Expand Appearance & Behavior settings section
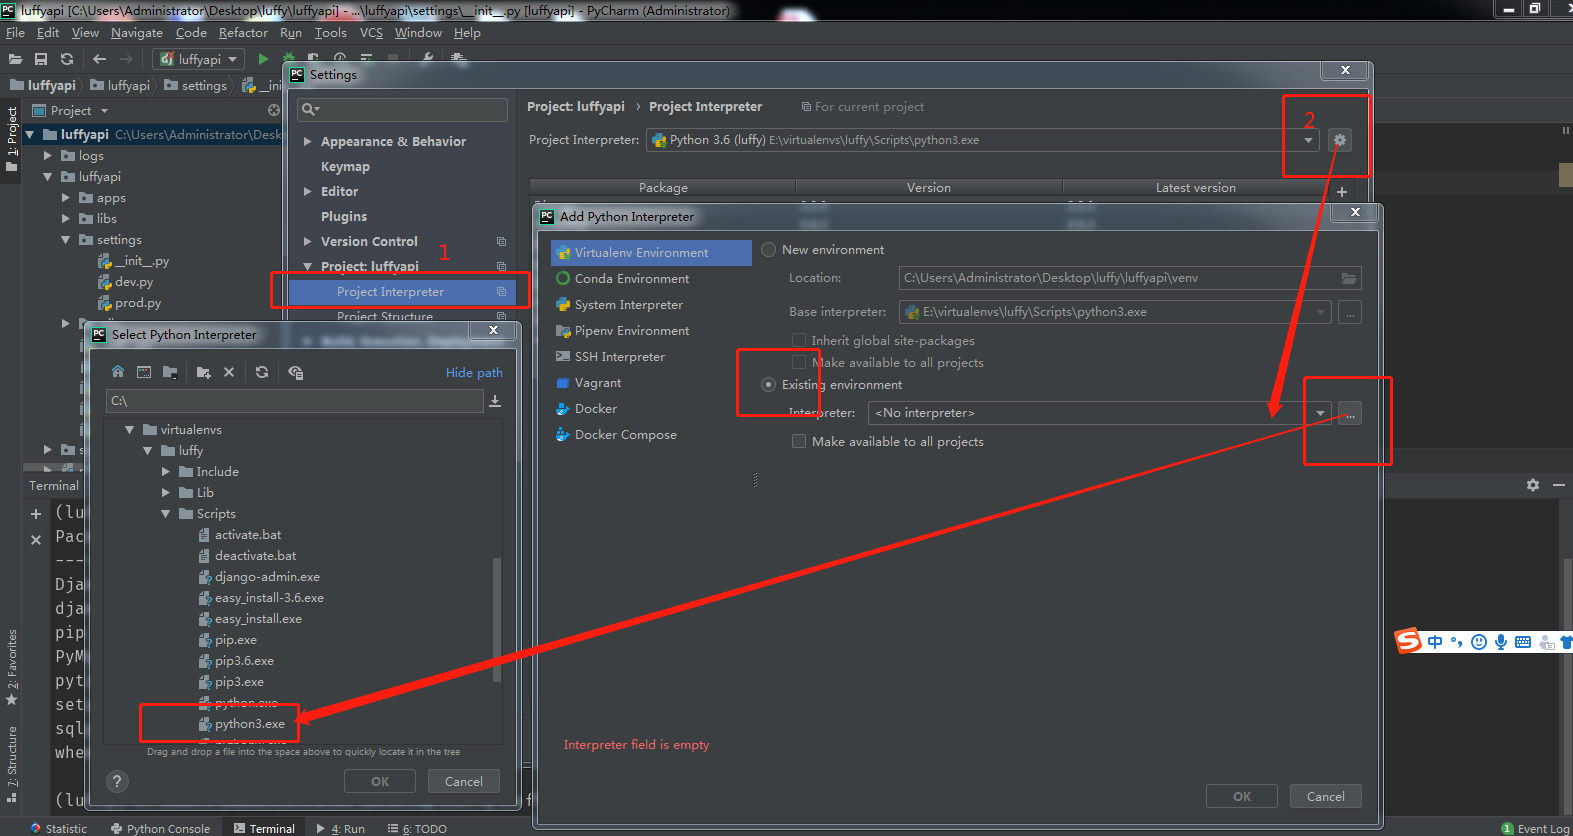The width and height of the screenshot is (1573, 836). (308, 142)
